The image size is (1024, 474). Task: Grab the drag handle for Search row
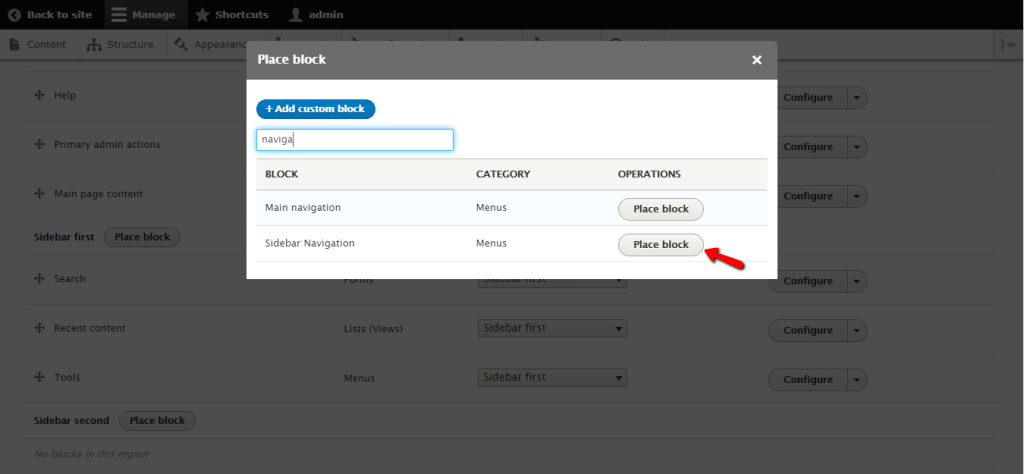pyautogui.click(x=39, y=279)
